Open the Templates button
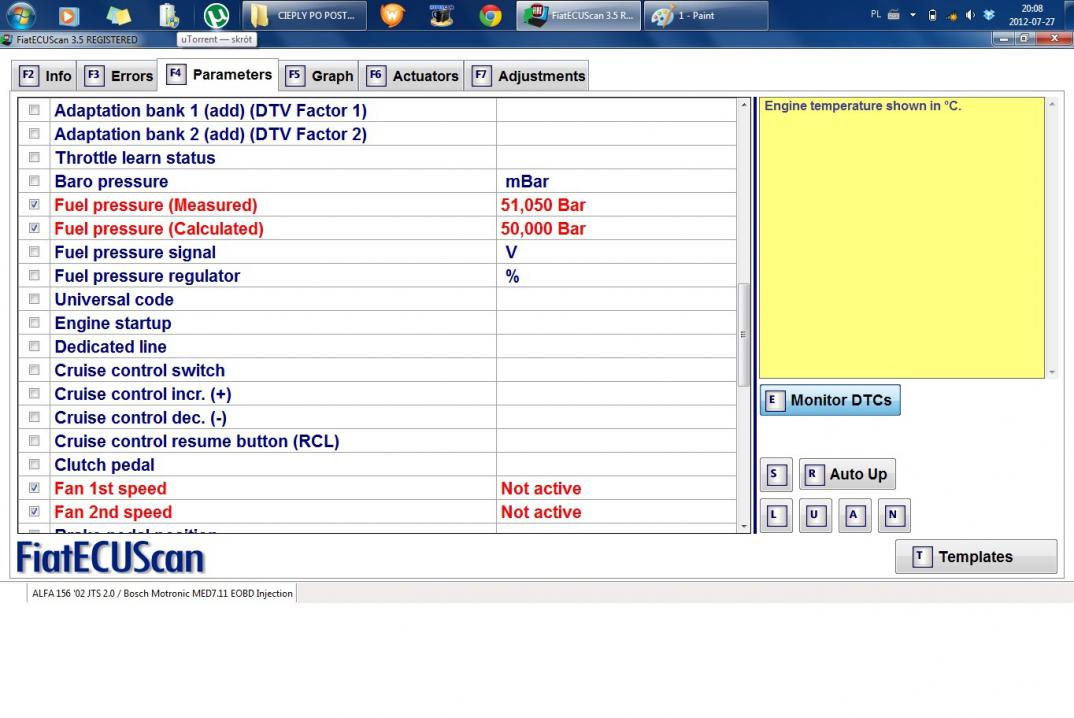This screenshot has height=718, width=1074. click(x=976, y=556)
